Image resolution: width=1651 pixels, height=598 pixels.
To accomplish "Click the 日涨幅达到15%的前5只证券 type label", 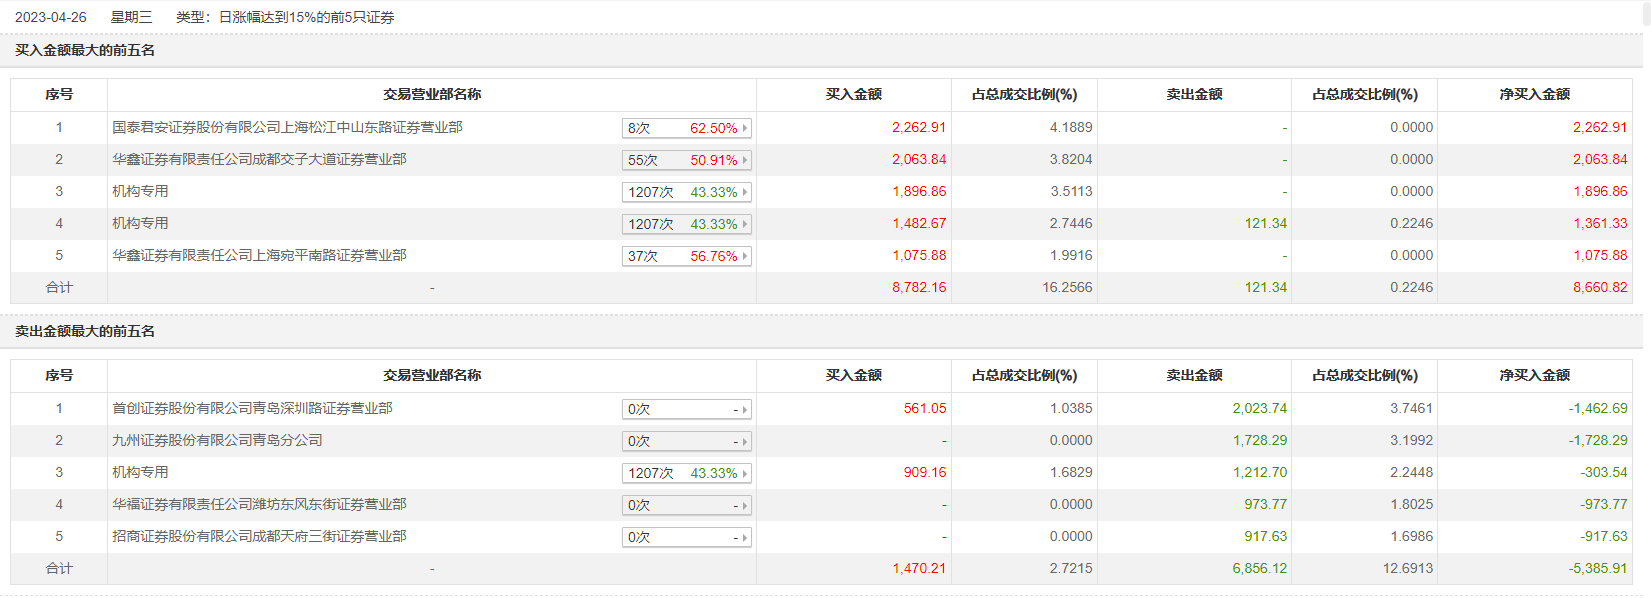I will point(306,18).
